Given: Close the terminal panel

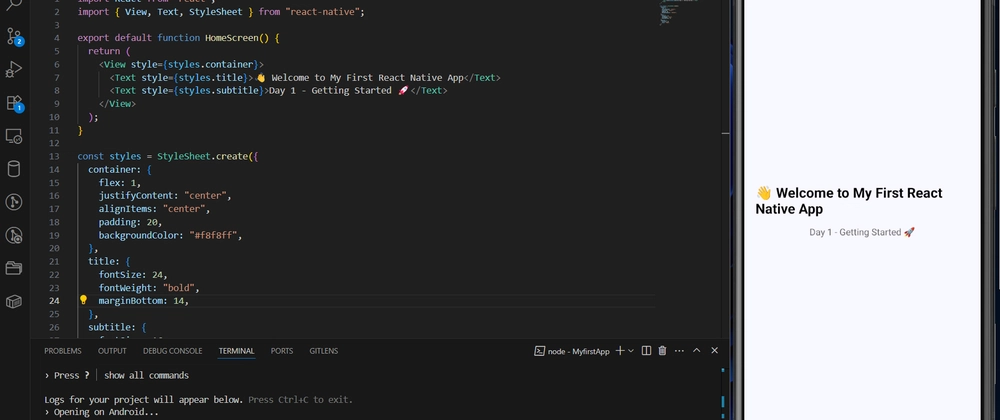Looking at the screenshot, I should tap(714, 351).
